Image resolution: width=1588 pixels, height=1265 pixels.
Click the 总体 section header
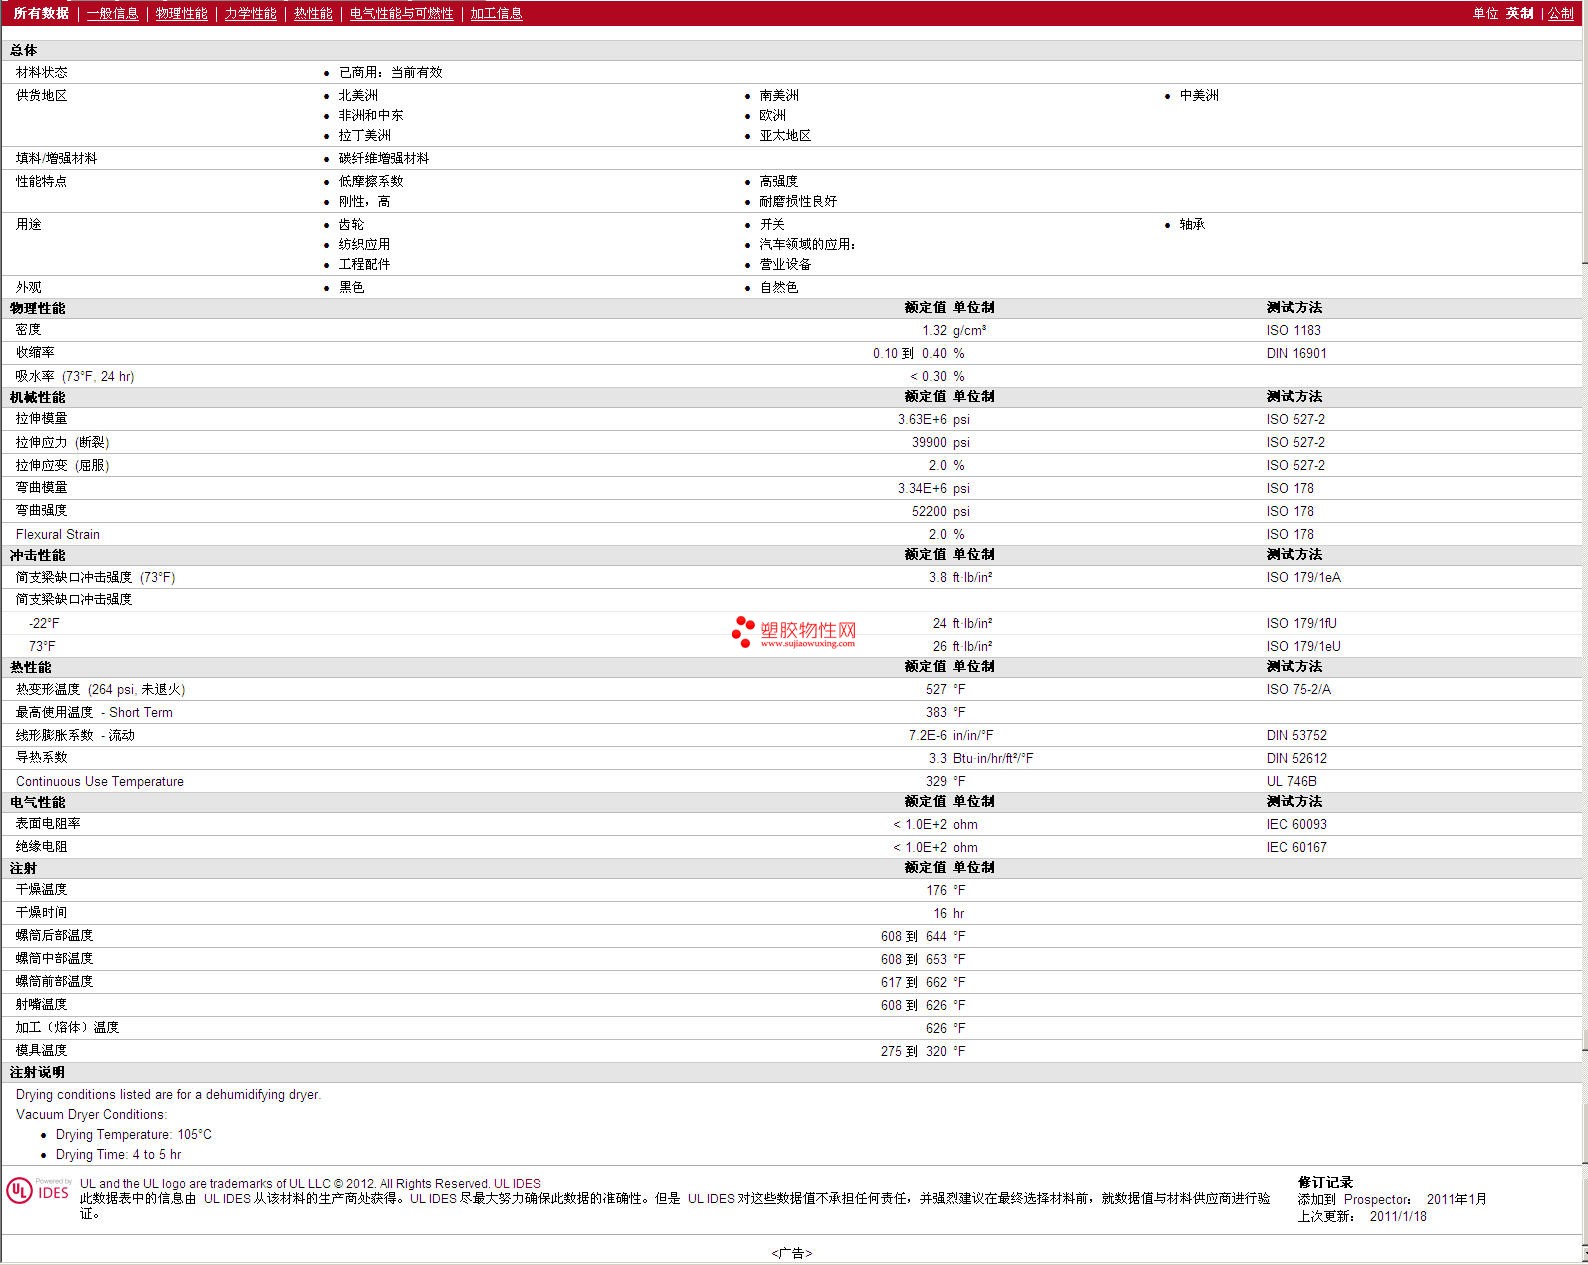coord(24,50)
